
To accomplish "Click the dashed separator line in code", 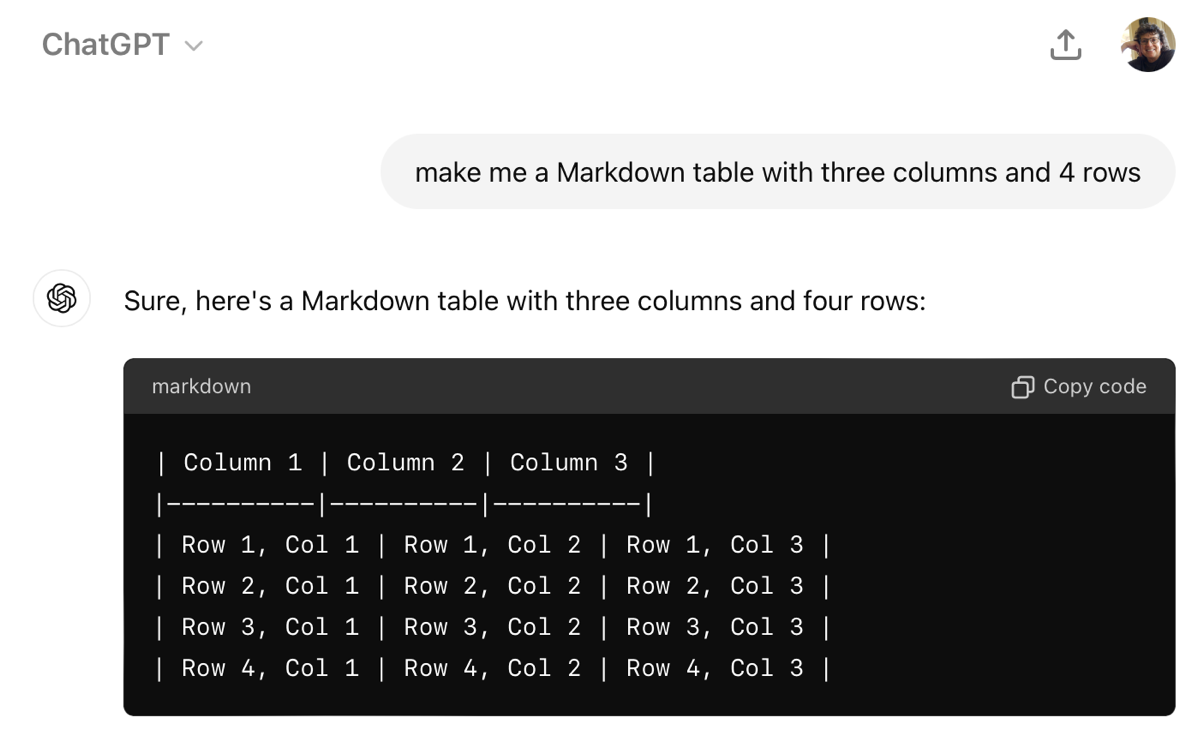I will coord(403,504).
